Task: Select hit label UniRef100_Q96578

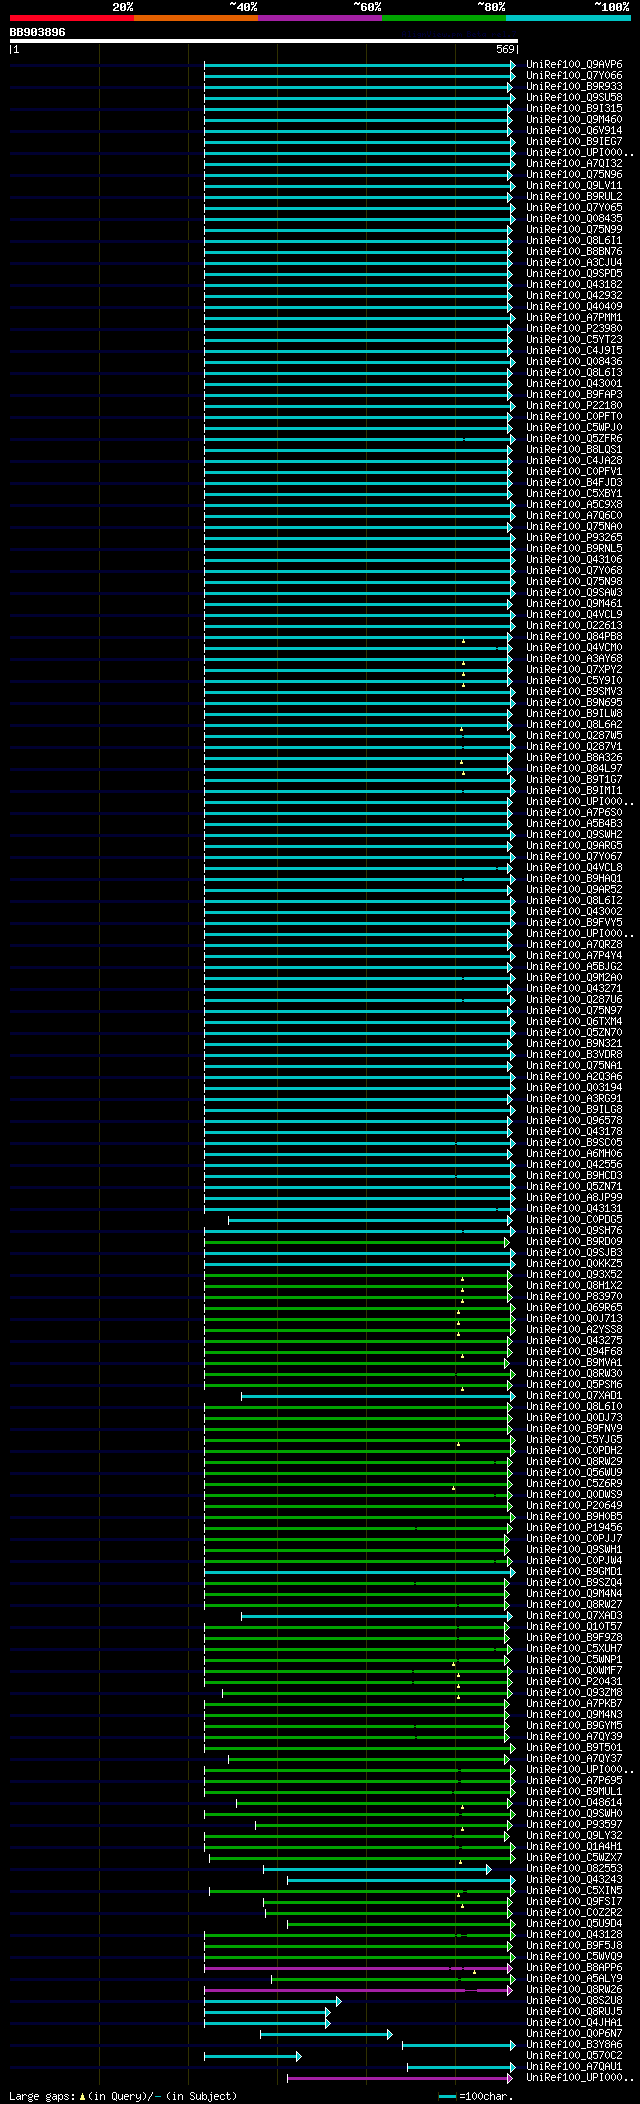Action: (574, 1121)
